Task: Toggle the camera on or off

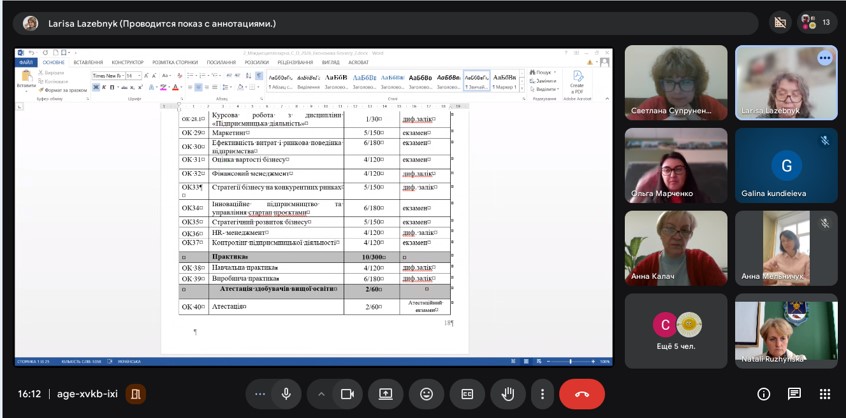Action: (347, 394)
